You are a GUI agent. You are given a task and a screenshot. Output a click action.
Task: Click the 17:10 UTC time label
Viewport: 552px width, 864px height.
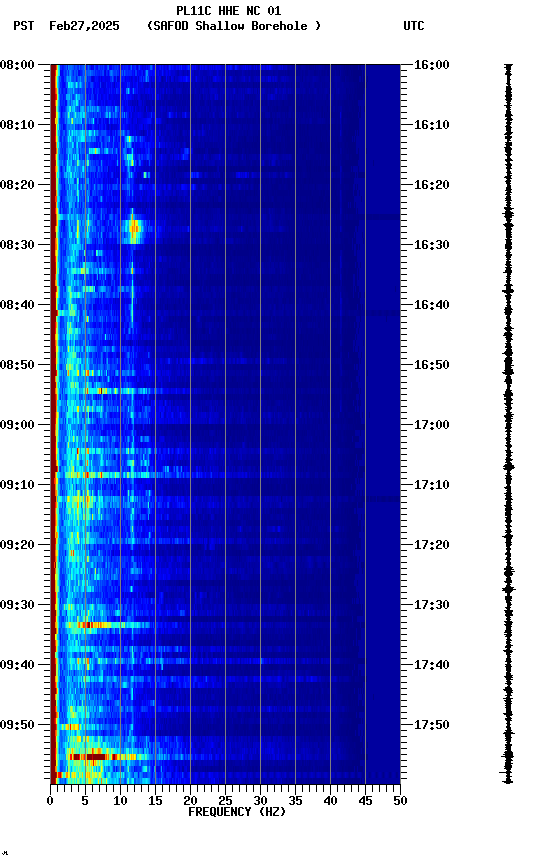coord(432,485)
